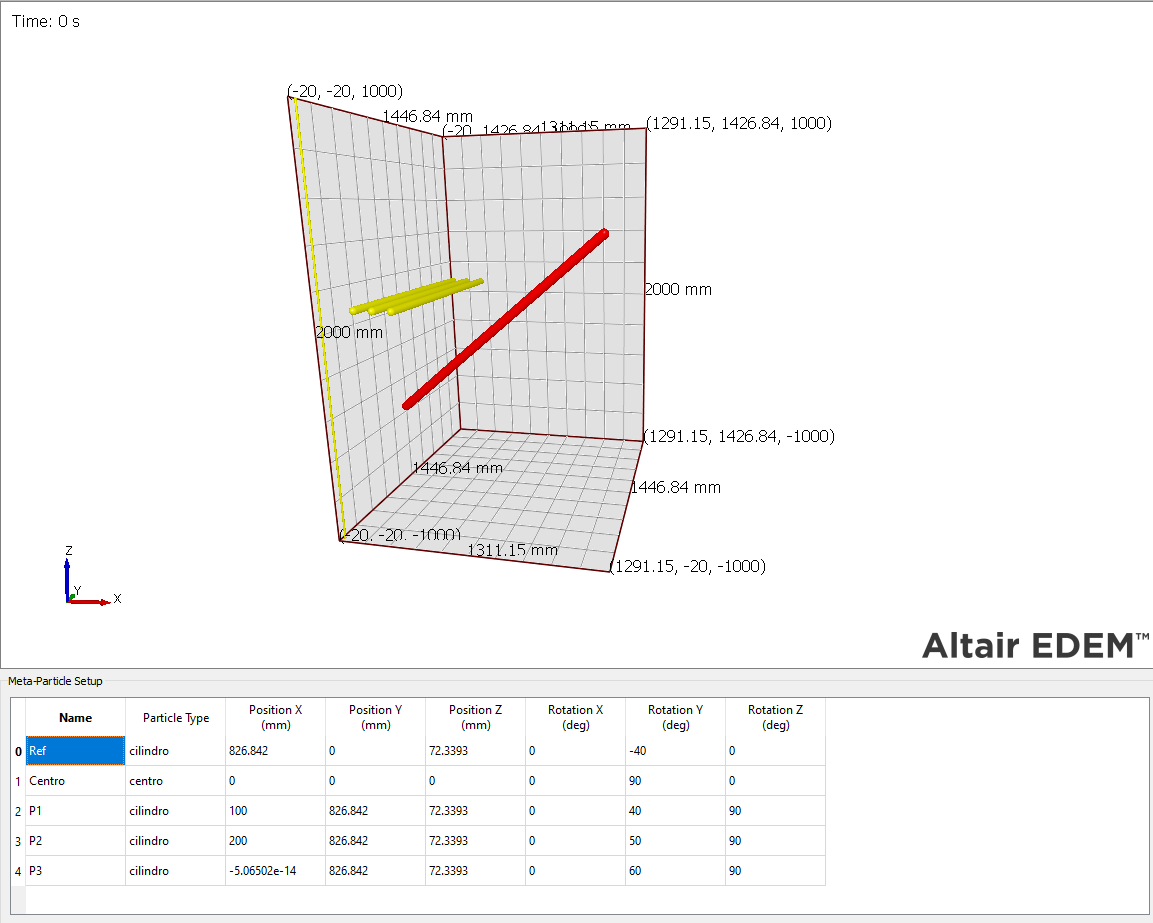Viewport: 1153px width, 923px height.
Task: Click the yellow cylinders group in 3D view
Action: click(416, 297)
